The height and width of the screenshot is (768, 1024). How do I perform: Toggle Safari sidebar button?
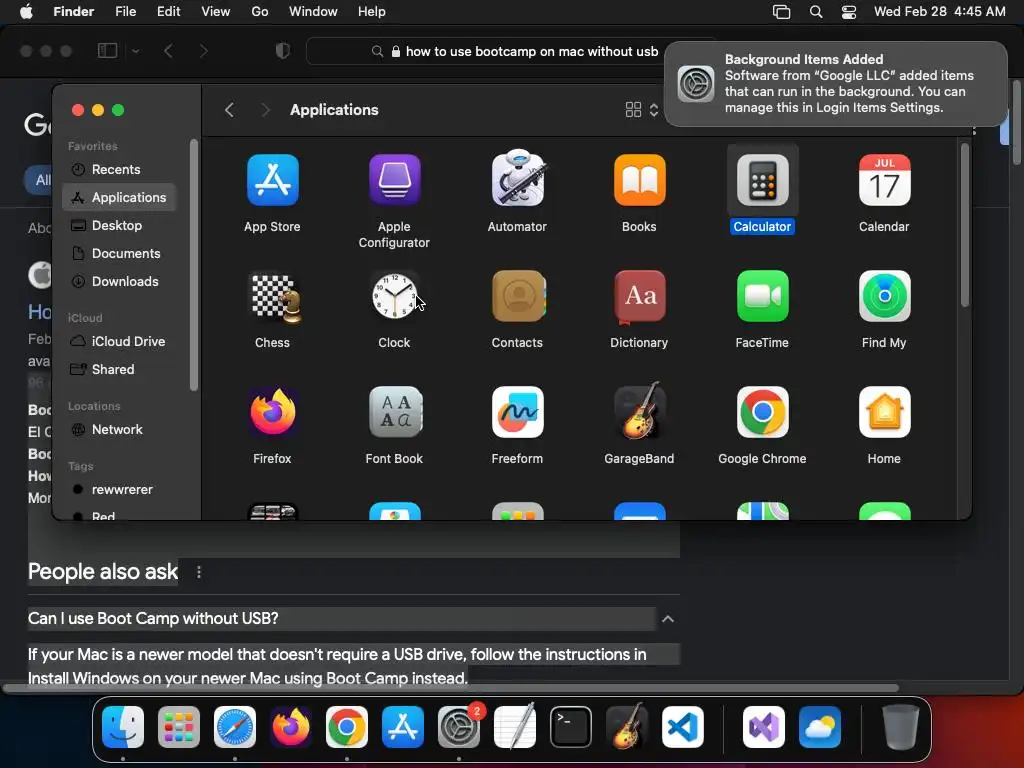tap(107, 51)
